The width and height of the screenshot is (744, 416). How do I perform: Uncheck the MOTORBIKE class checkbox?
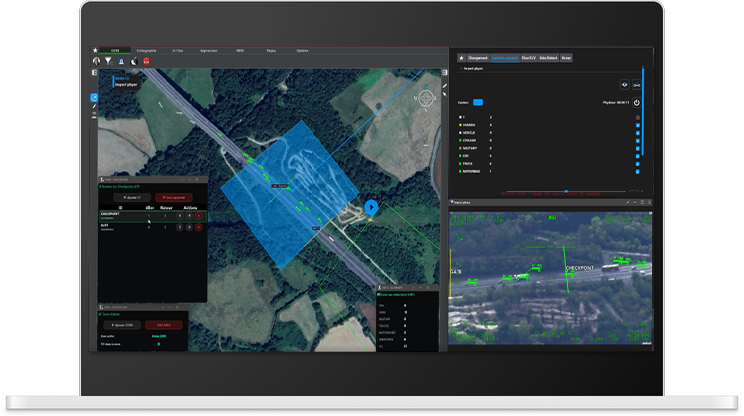pos(637,172)
